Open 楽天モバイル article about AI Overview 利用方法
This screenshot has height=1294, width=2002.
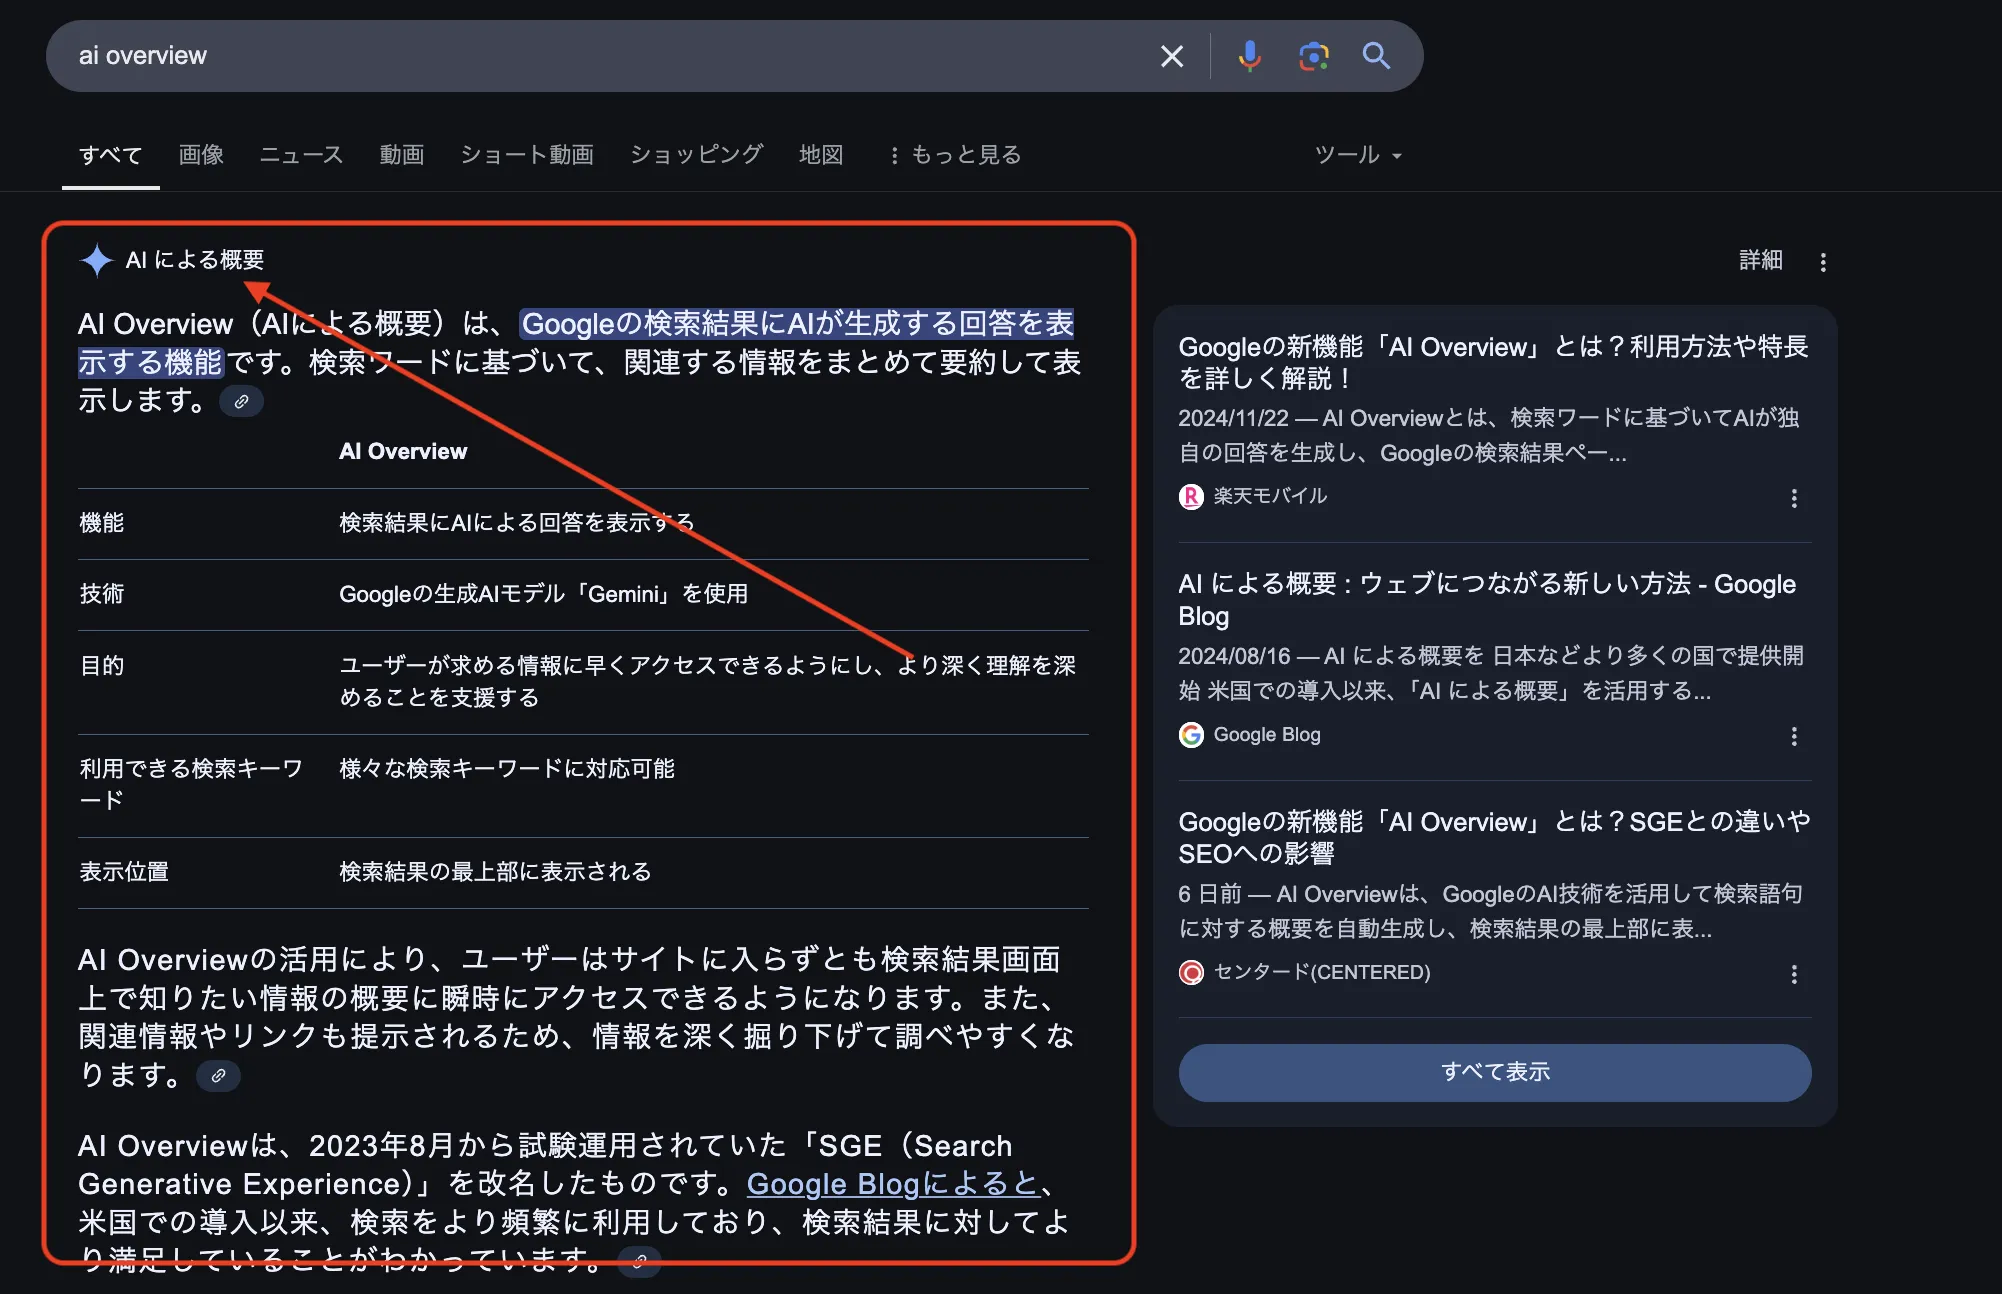1493,362
